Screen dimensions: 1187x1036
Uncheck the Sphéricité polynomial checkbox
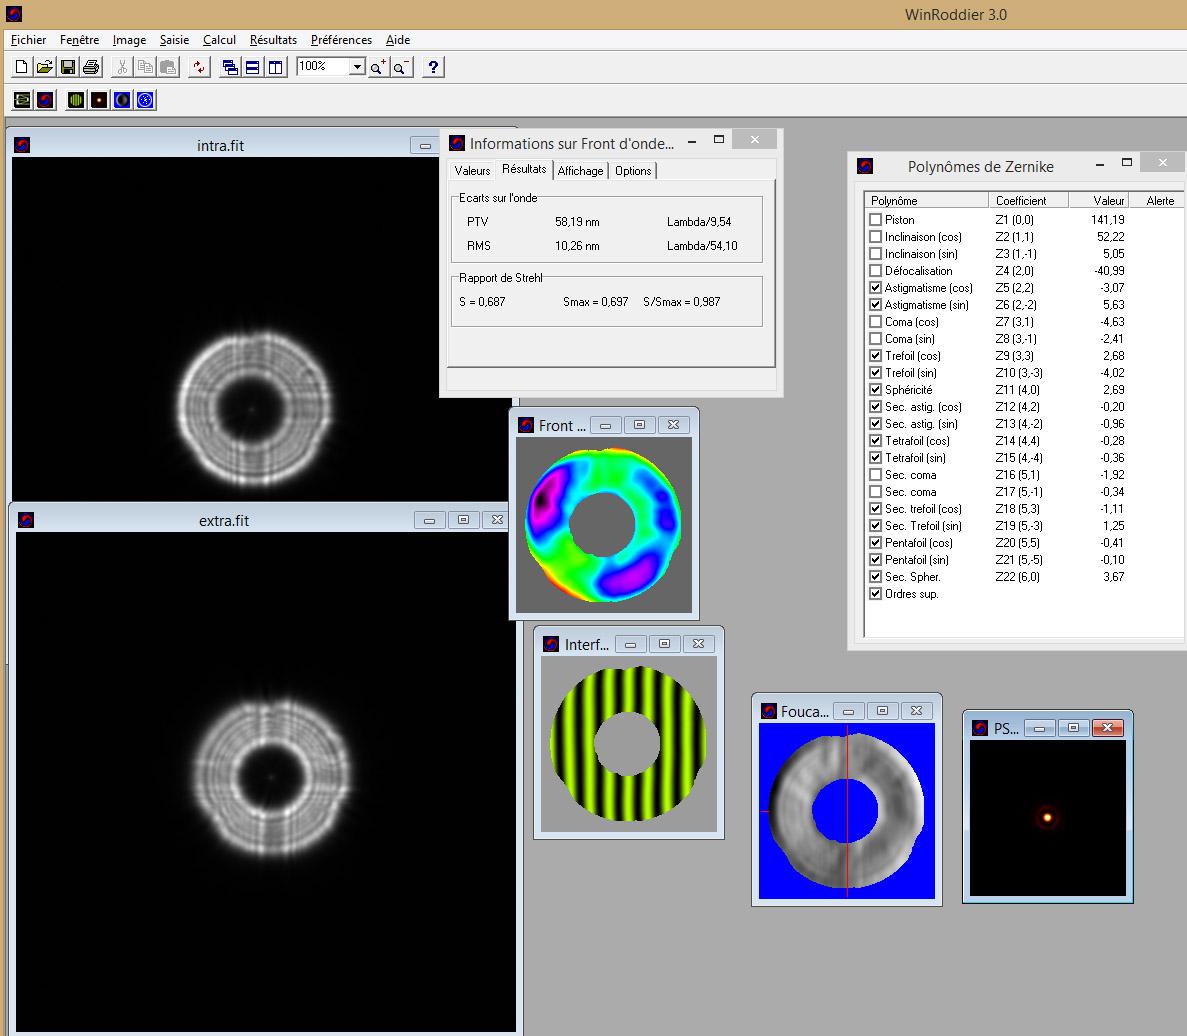tap(876, 390)
